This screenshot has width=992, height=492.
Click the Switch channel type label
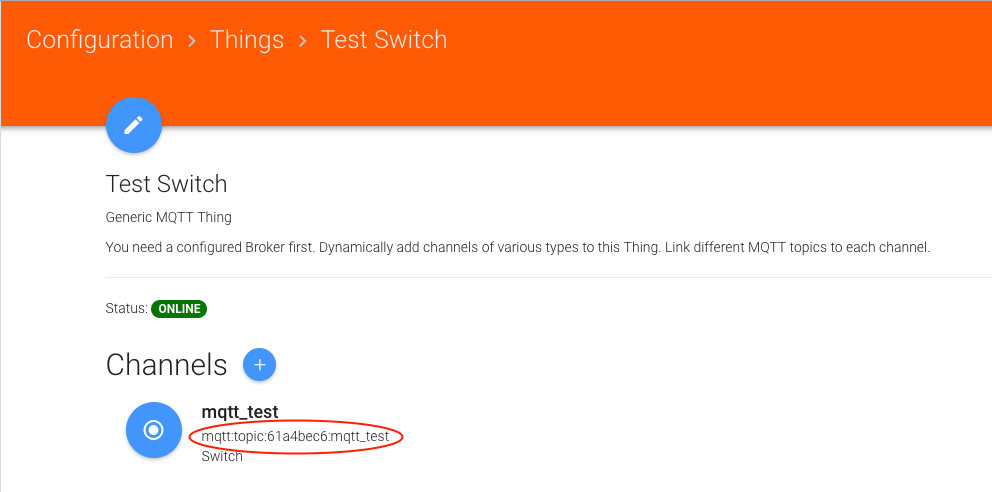tap(222, 456)
